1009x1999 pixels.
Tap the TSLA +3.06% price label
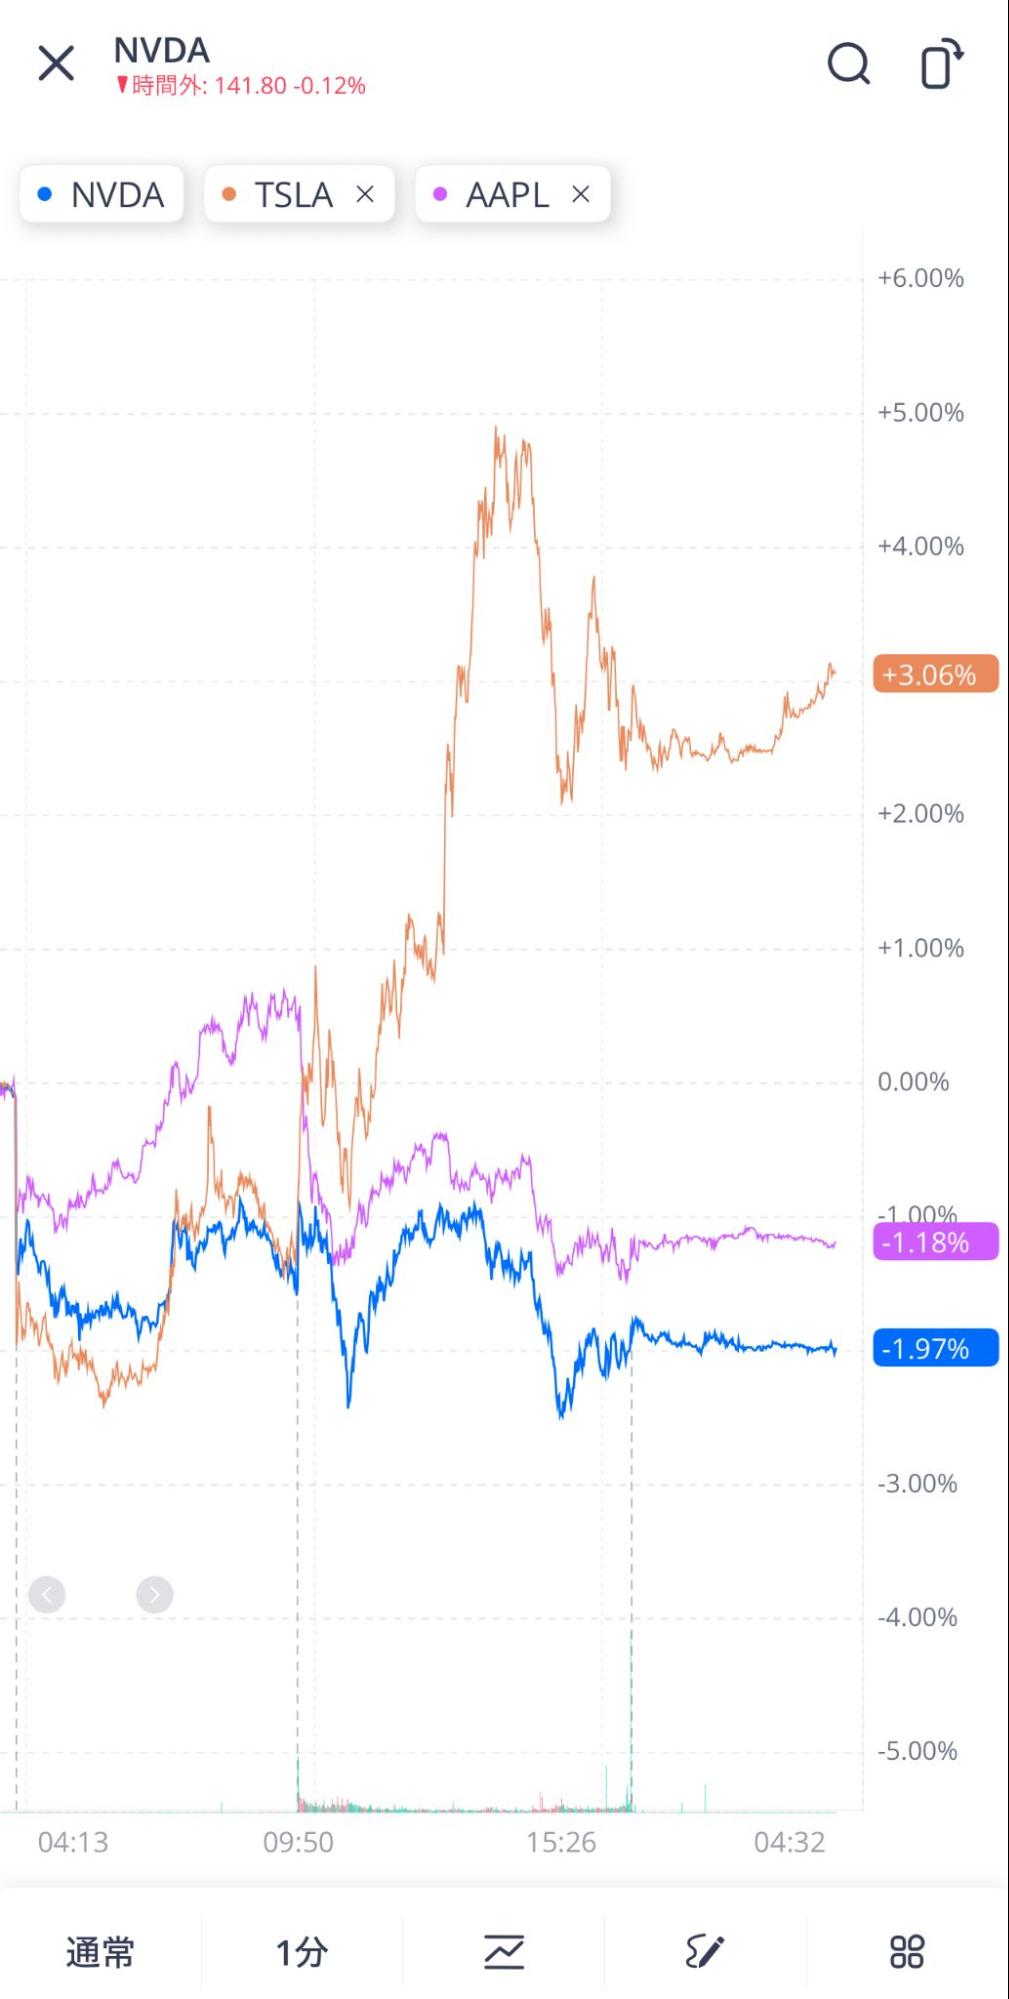tap(935, 674)
